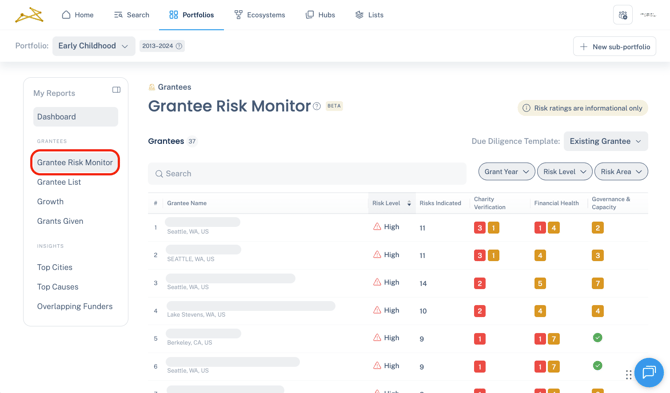Click the red 1 charity badge in row 6

479,367
